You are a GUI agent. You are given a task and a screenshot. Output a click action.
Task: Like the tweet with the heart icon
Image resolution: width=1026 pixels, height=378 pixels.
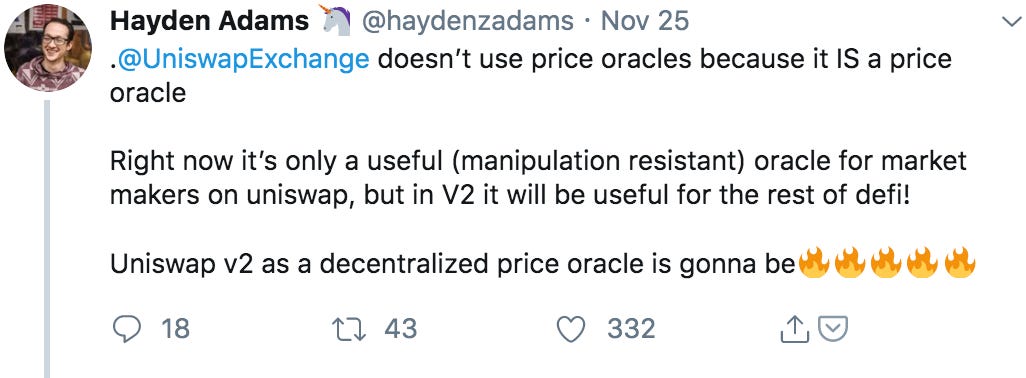click(571, 329)
